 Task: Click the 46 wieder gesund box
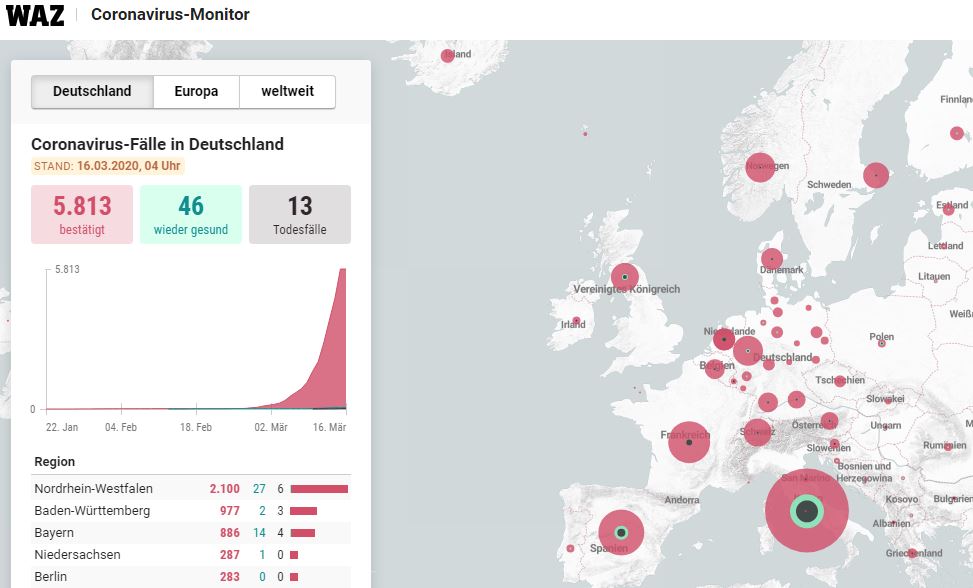[x=190, y=214]
